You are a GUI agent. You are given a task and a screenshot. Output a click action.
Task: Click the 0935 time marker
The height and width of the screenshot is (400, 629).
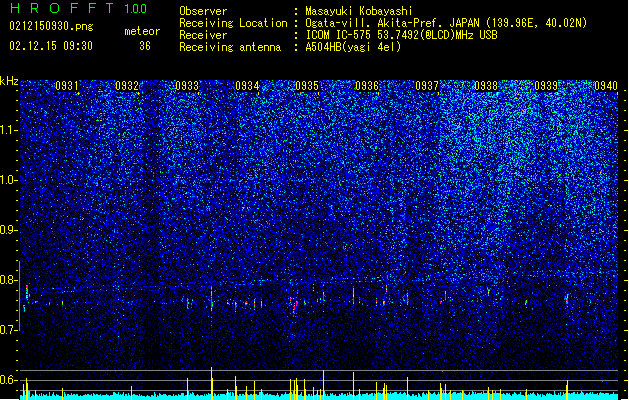[x=307, y=86]
